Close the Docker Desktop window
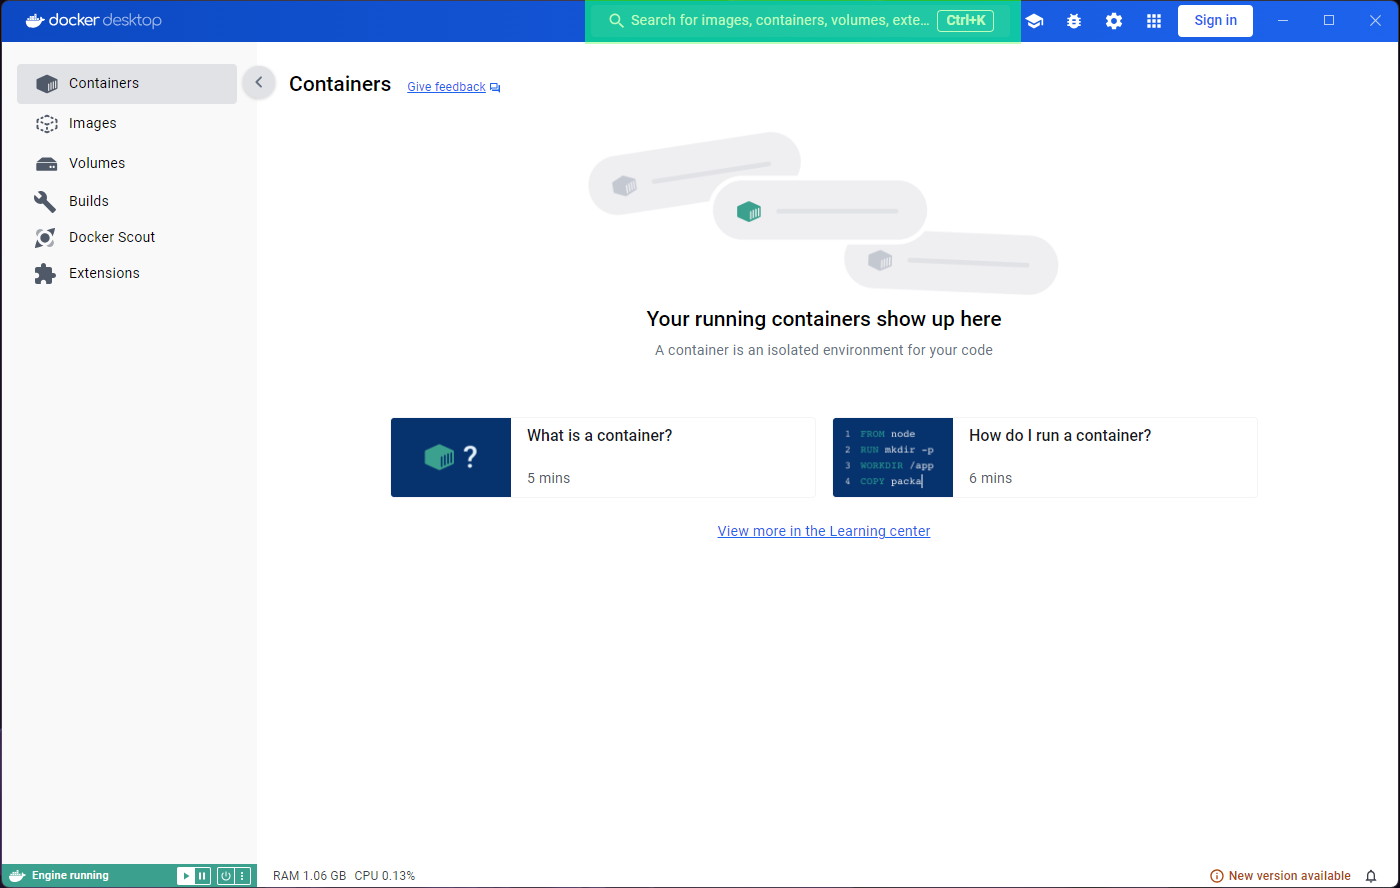 1375,21
